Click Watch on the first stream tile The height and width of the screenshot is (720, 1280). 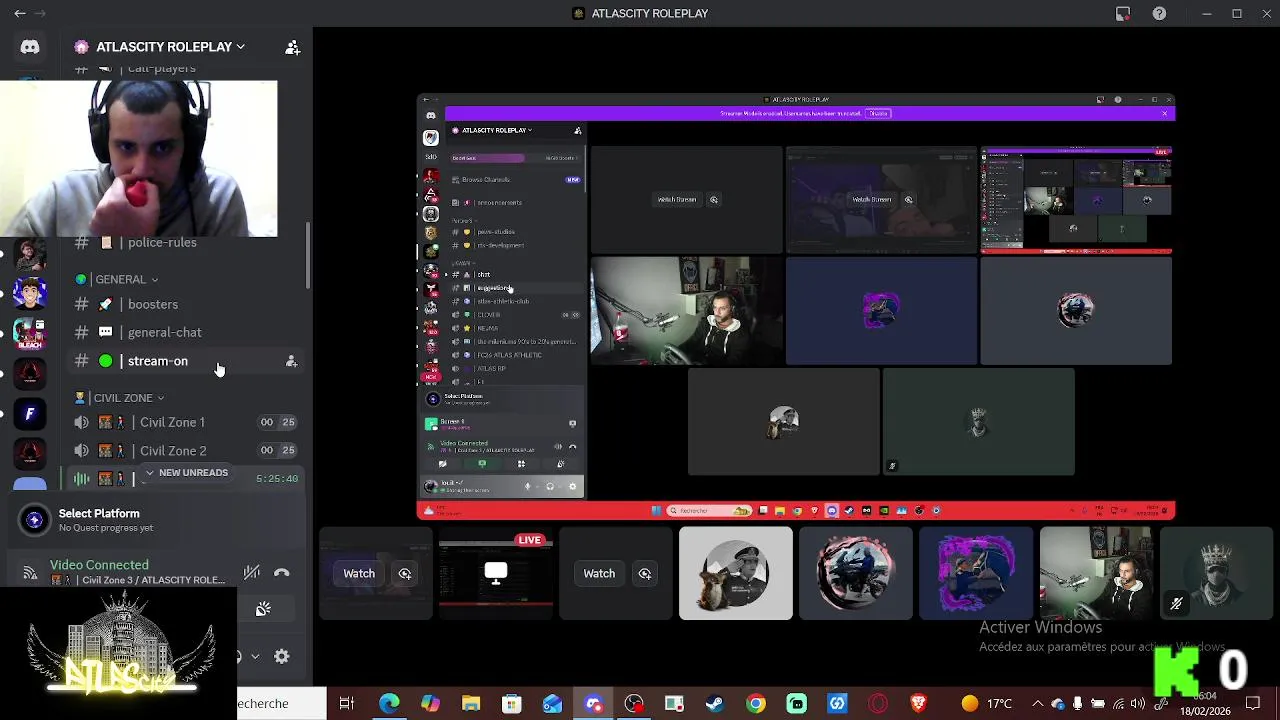click(x=359, y=573)
